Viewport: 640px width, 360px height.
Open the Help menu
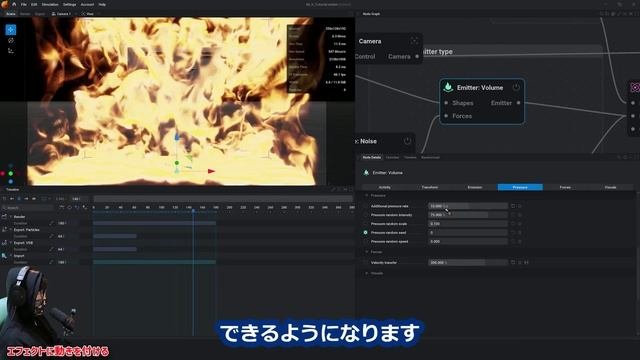click(x=102, y=4)
